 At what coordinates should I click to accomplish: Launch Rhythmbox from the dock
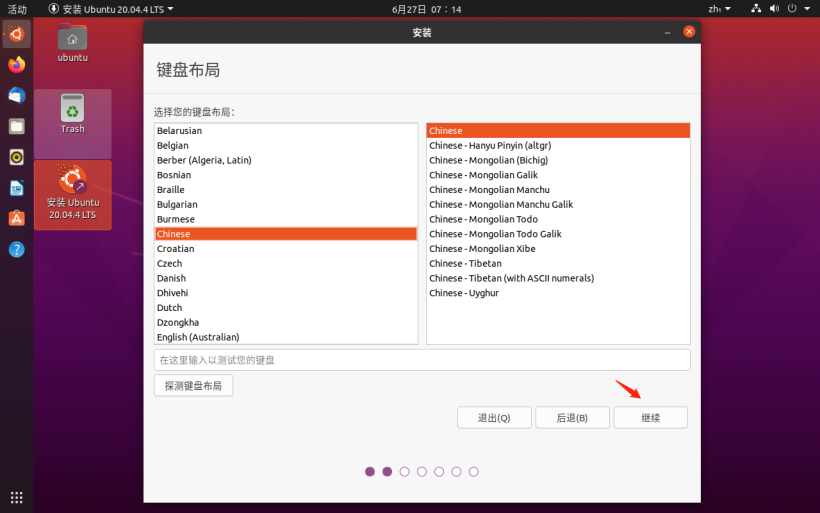16,157
